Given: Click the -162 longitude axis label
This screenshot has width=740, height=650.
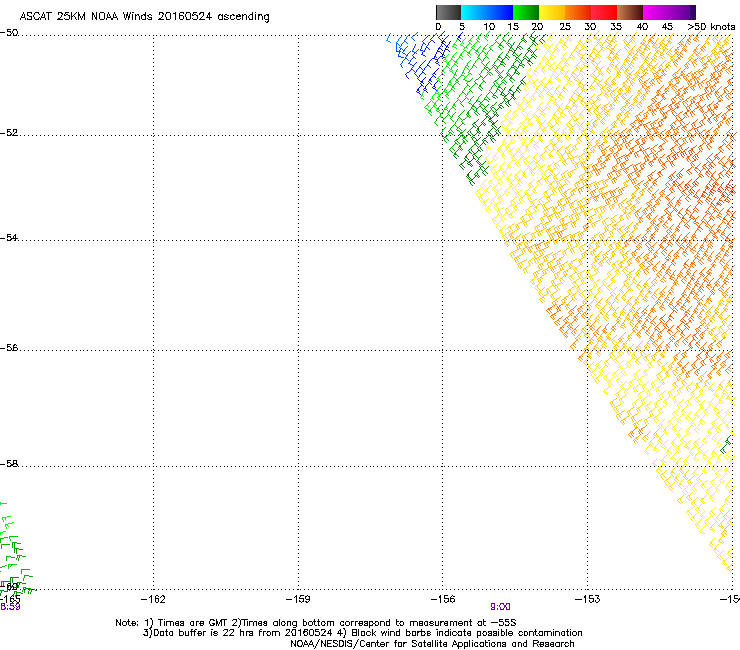Looking at the screenshot, I should coord(153,599).
